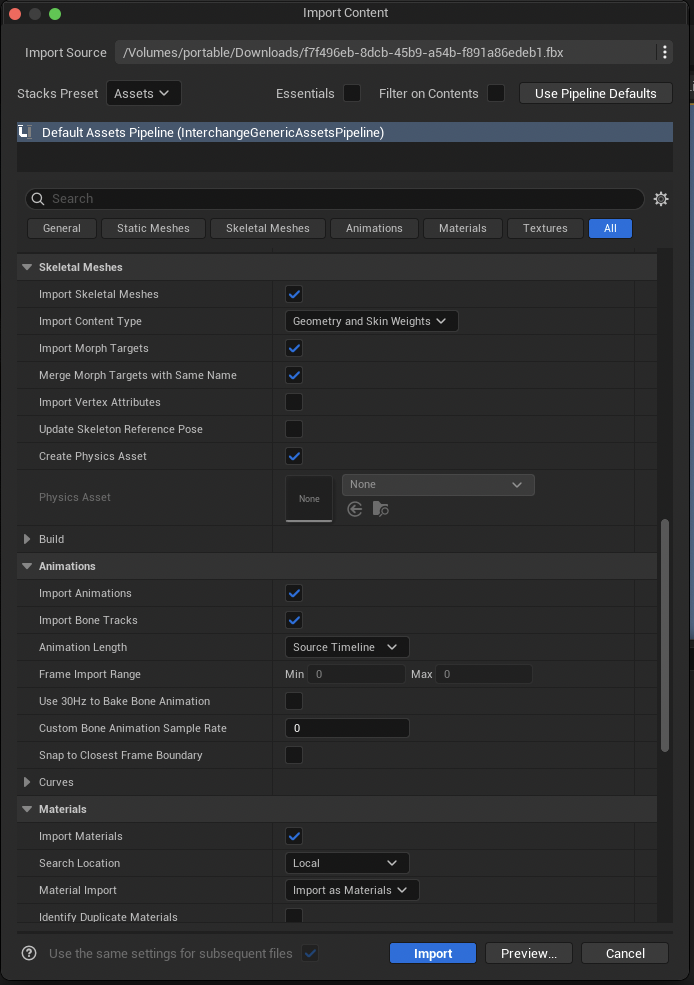Click the magnifier icon in the search field
Image resolution: width=694 pixels, height=985 pixels.
[x=38, y=199]
